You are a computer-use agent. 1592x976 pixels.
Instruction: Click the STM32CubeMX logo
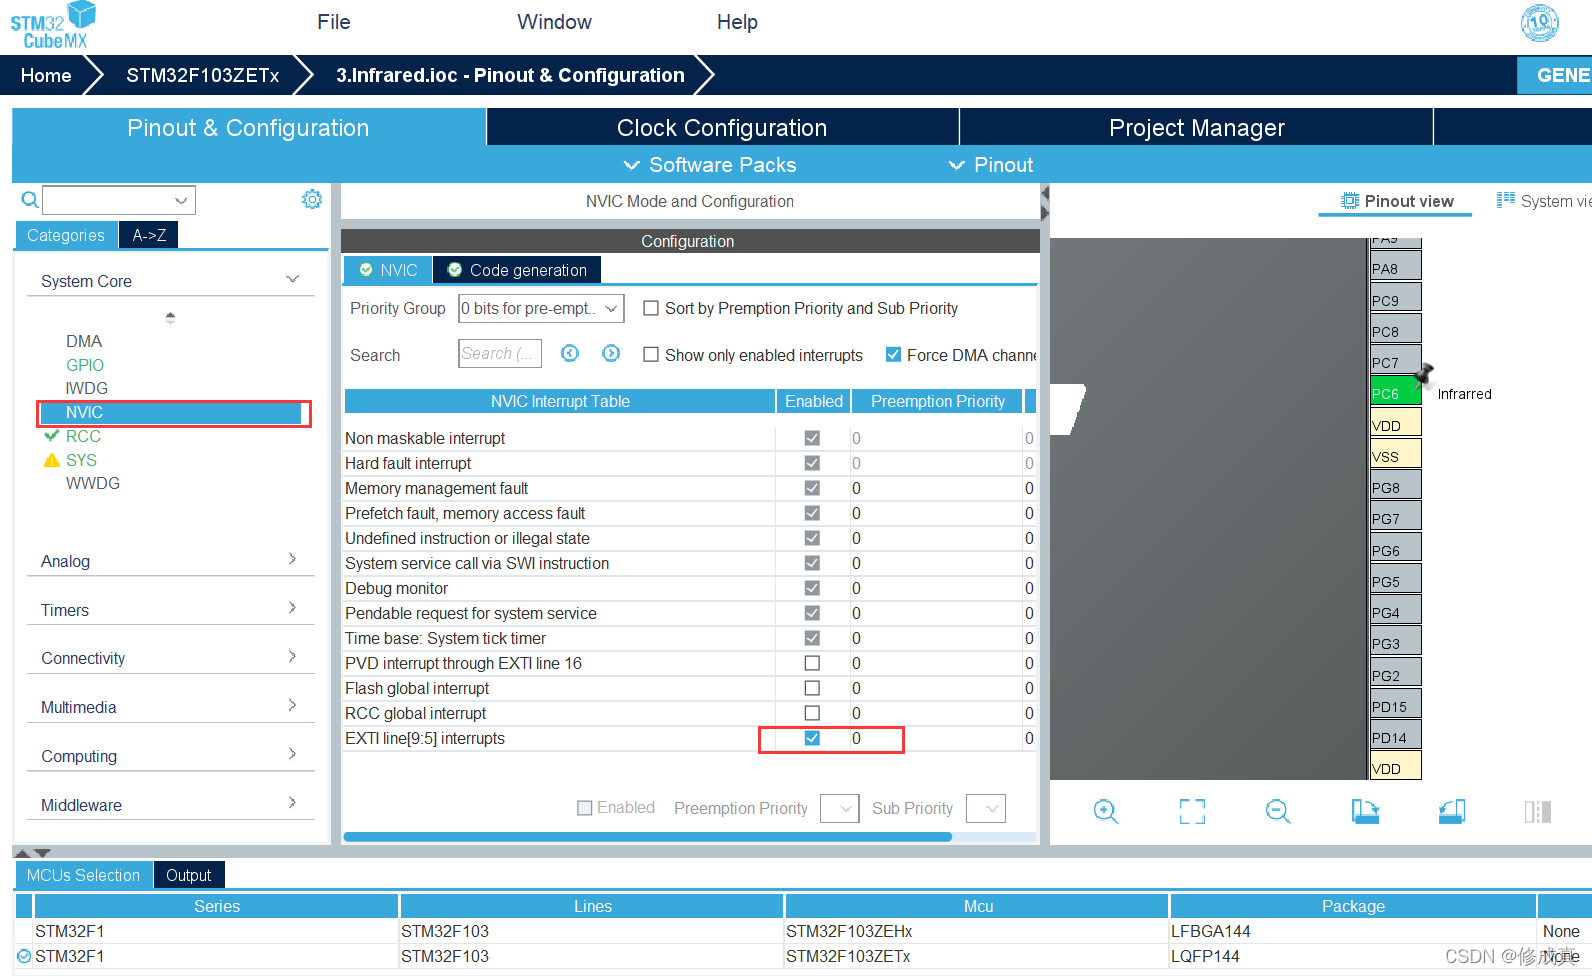click(x=53, y=25)
